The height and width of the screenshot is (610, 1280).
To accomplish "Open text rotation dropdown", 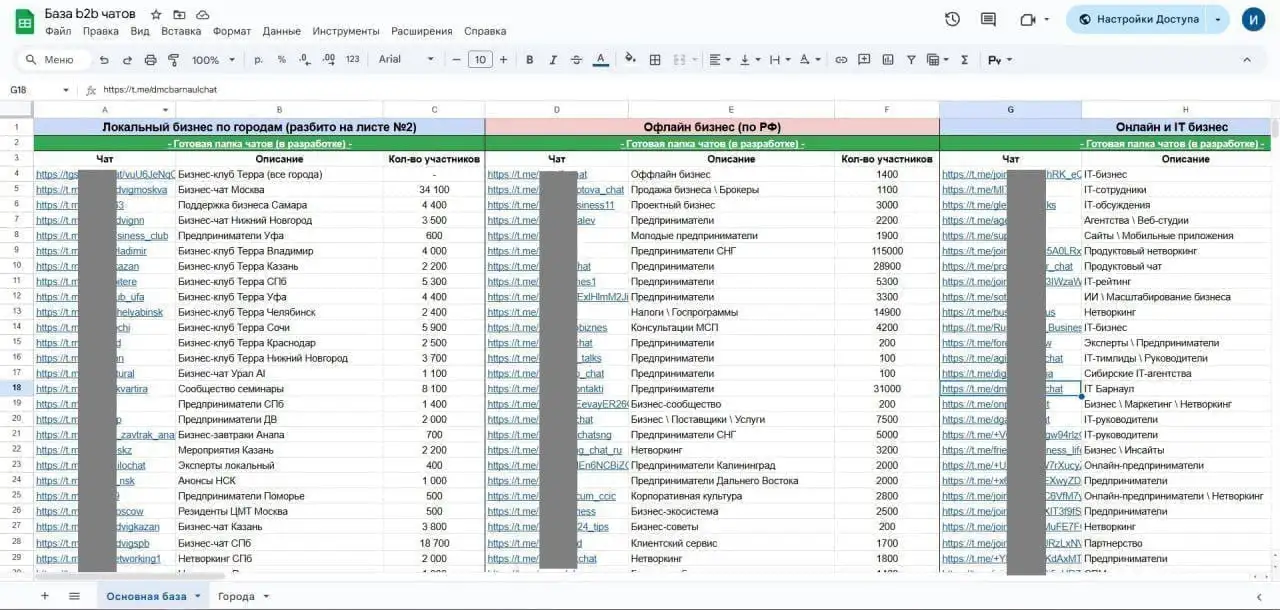I will click(809, 60).
